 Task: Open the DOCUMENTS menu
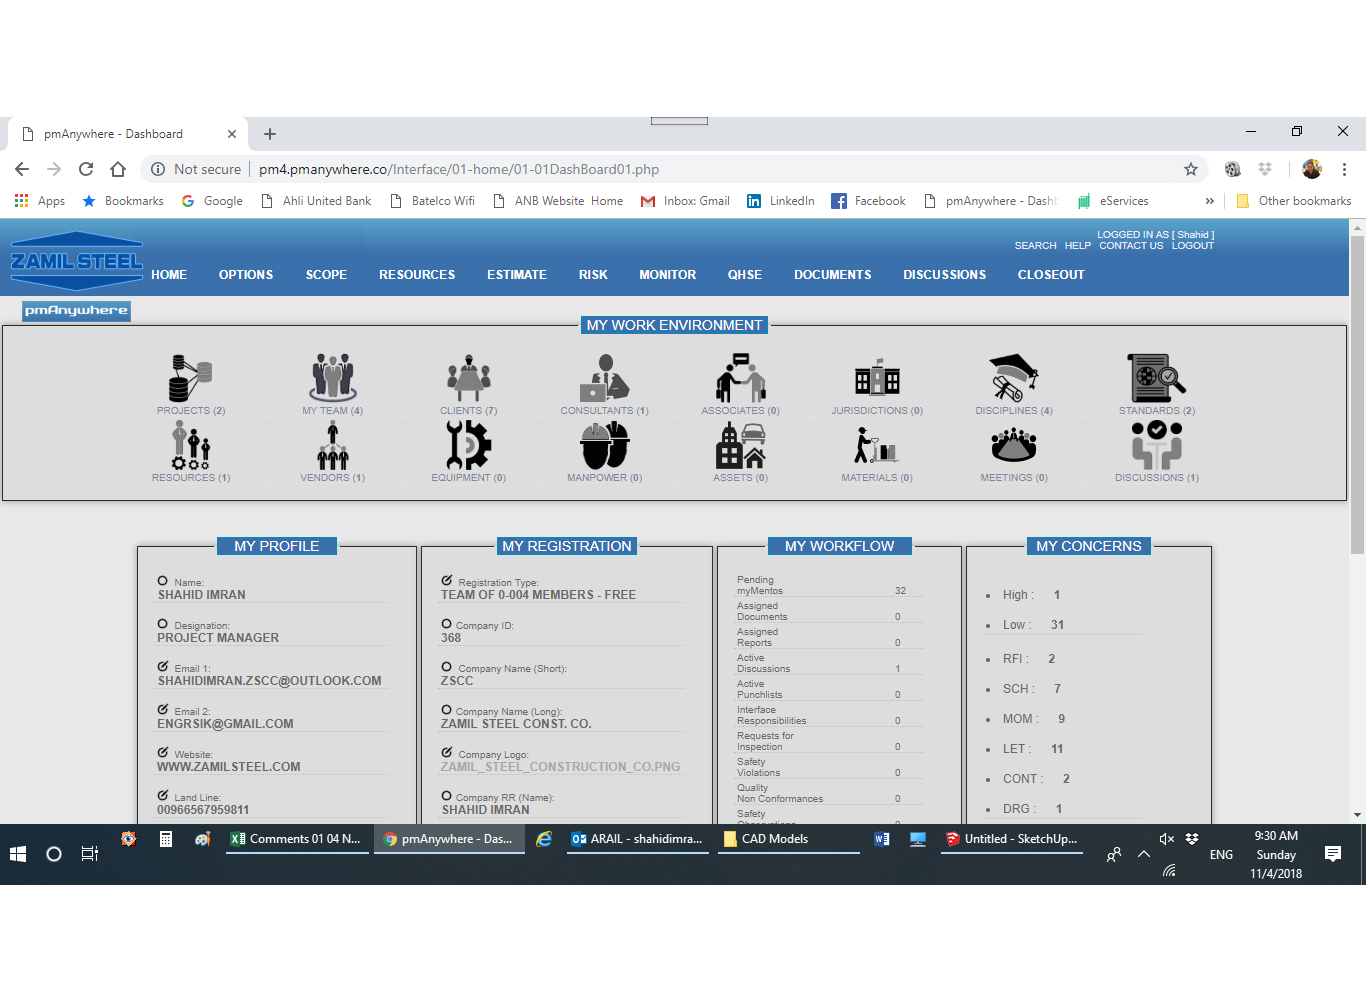[x=832, y=275]
